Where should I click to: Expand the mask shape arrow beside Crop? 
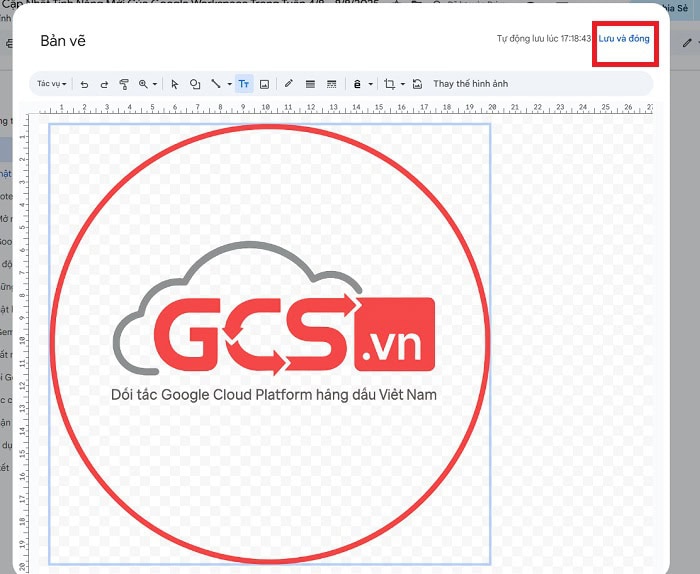[x=402, y=84]
